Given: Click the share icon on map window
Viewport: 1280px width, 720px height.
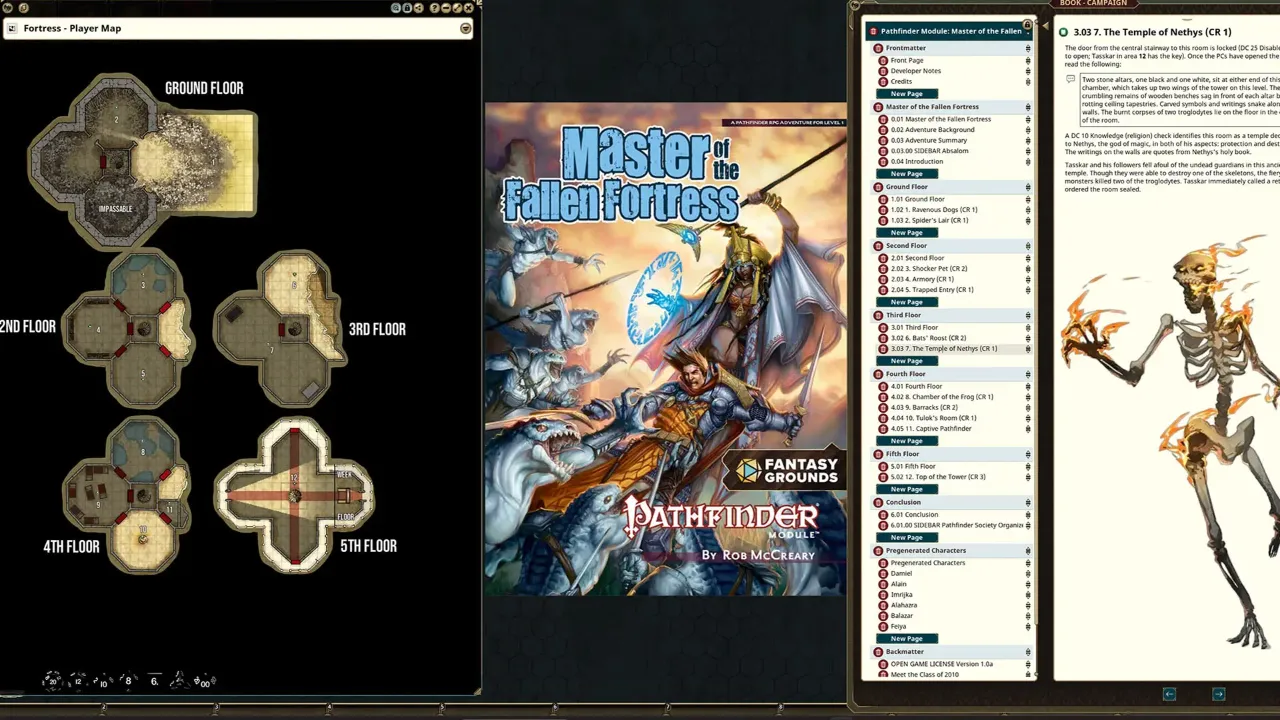Looking at the screenshot, I should (x=418, y=8).
